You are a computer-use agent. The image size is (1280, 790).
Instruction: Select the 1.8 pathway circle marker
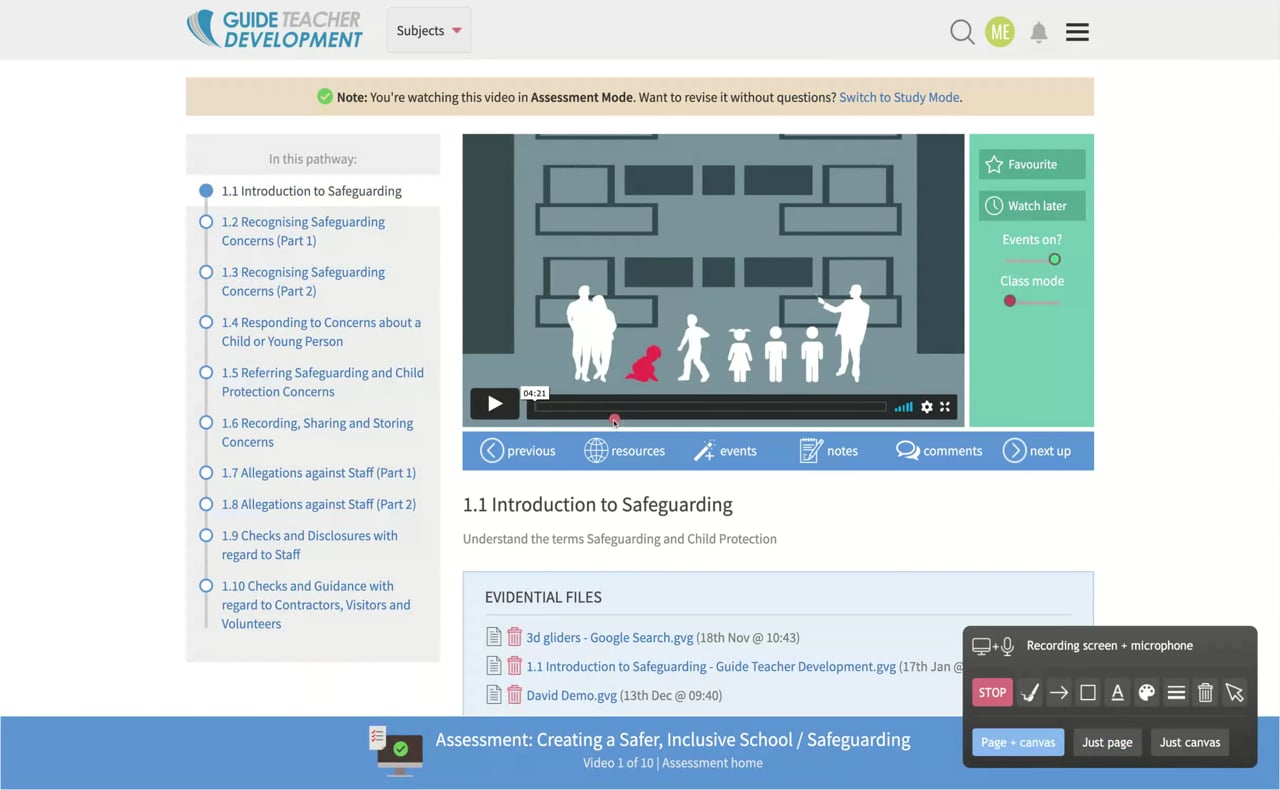[x=206, y=504]
